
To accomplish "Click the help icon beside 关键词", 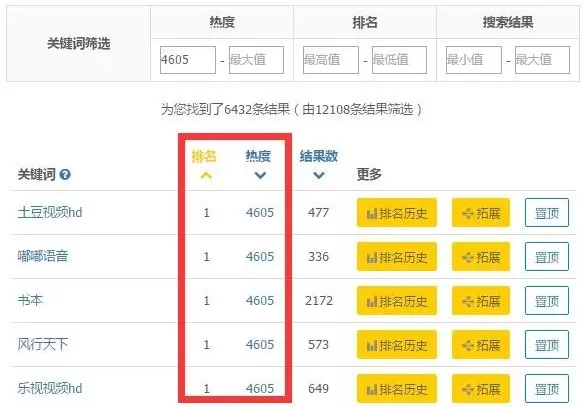I will (65, 174).
